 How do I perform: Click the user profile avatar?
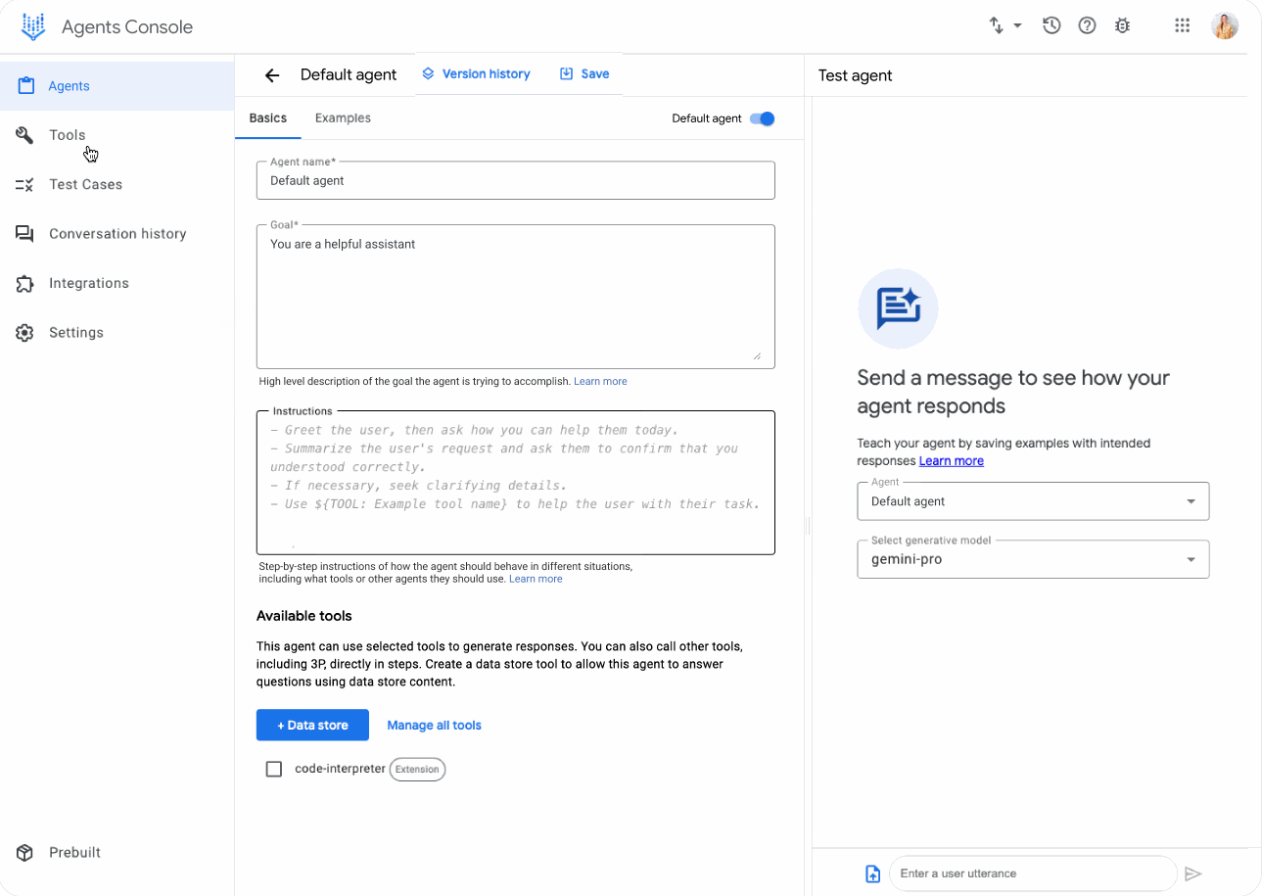(x=1224, y=26)
